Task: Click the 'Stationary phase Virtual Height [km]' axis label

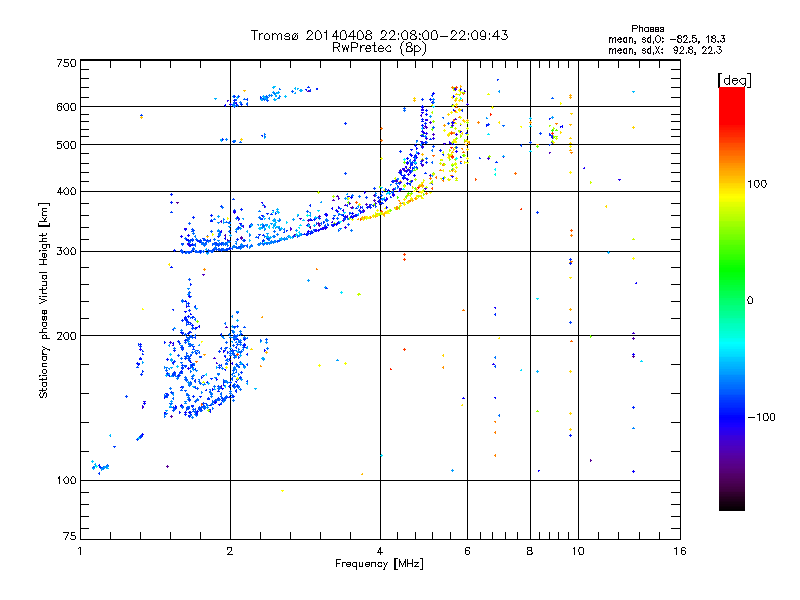Action: pyautogui.click(x=44, y=301)
